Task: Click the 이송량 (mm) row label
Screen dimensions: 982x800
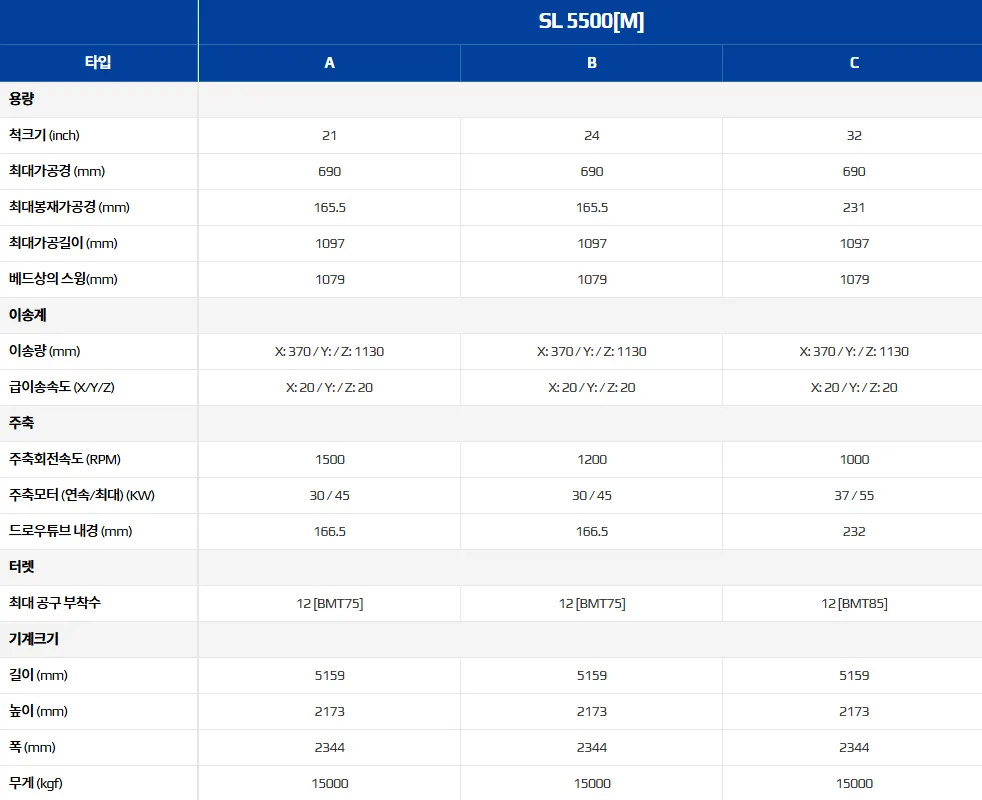Action: 44,351
